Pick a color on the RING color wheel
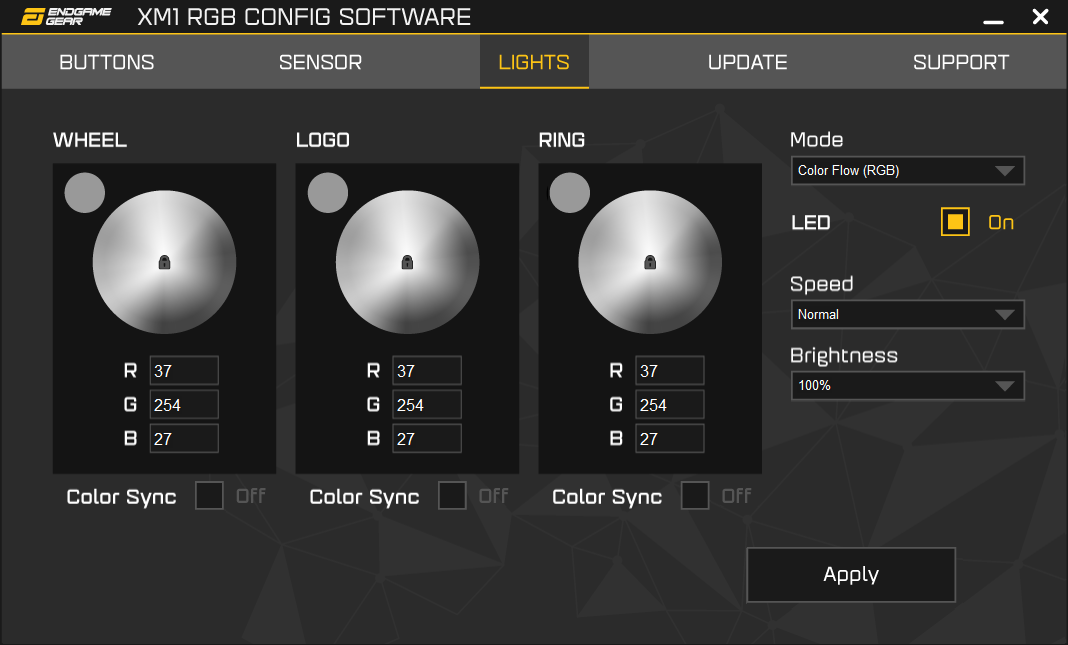This screenshot has height=645, width=1068. [x=650, y=262]
